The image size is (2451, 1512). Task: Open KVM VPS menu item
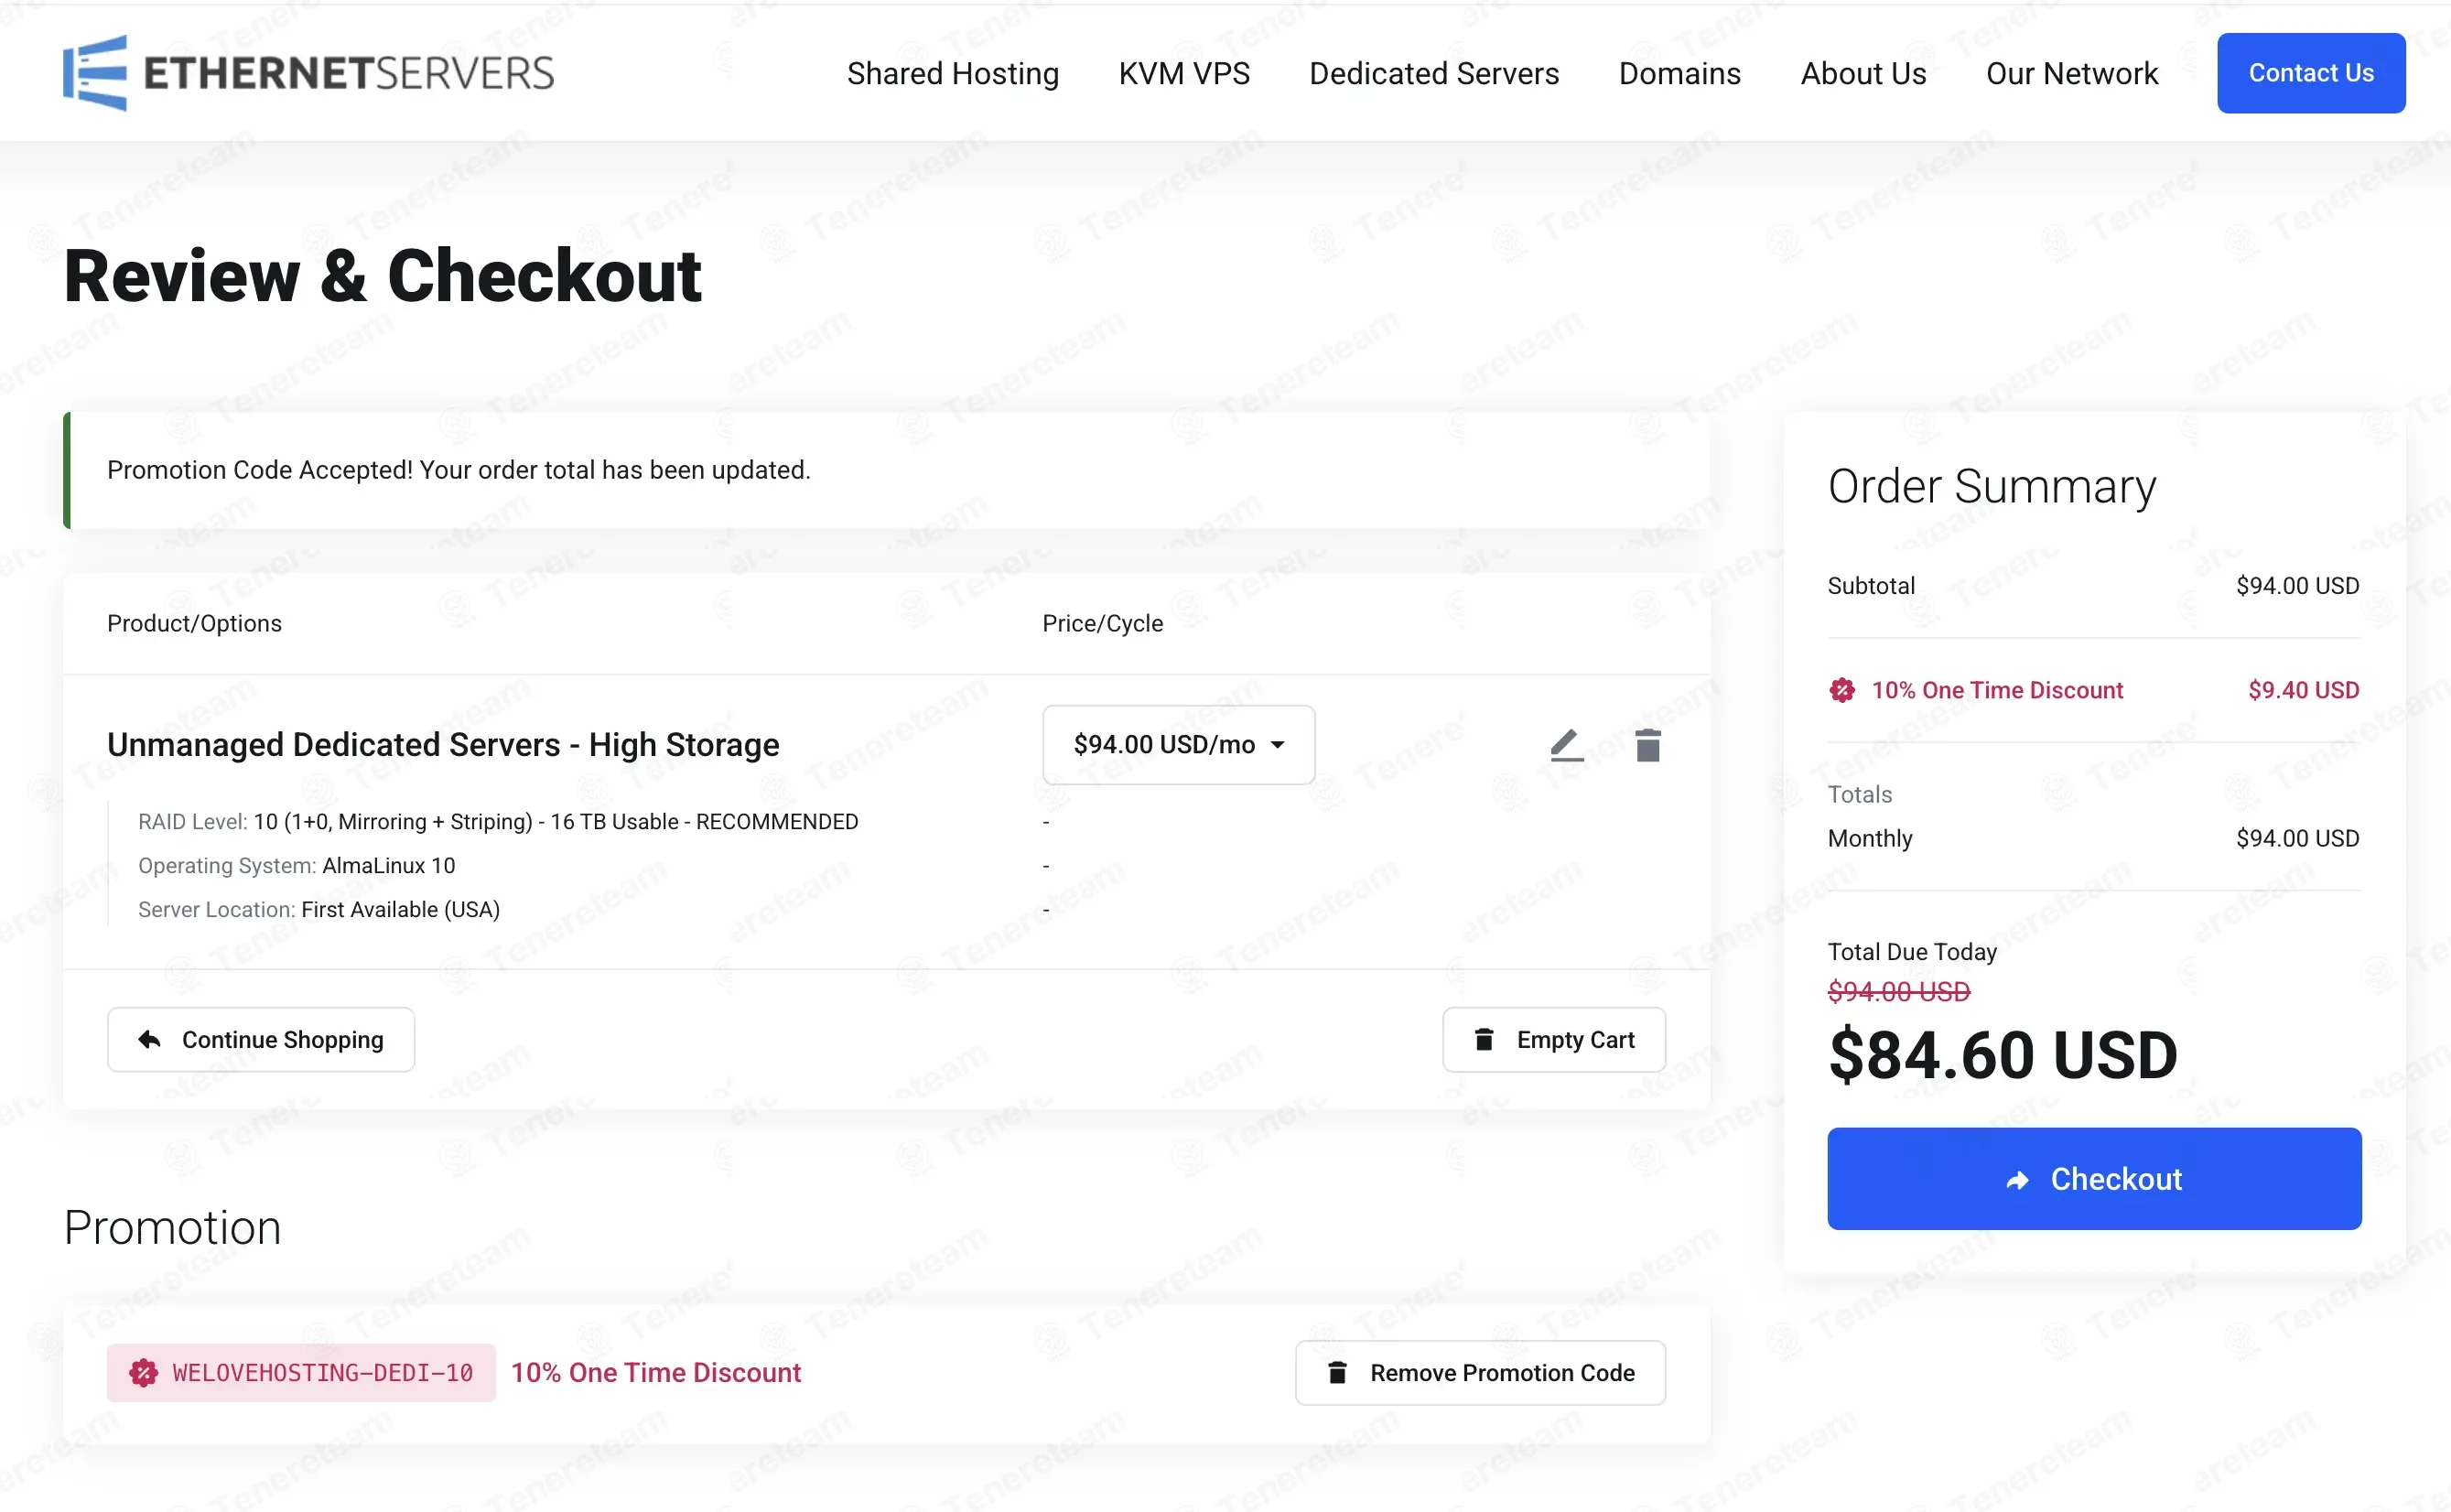click(1183, 73)
